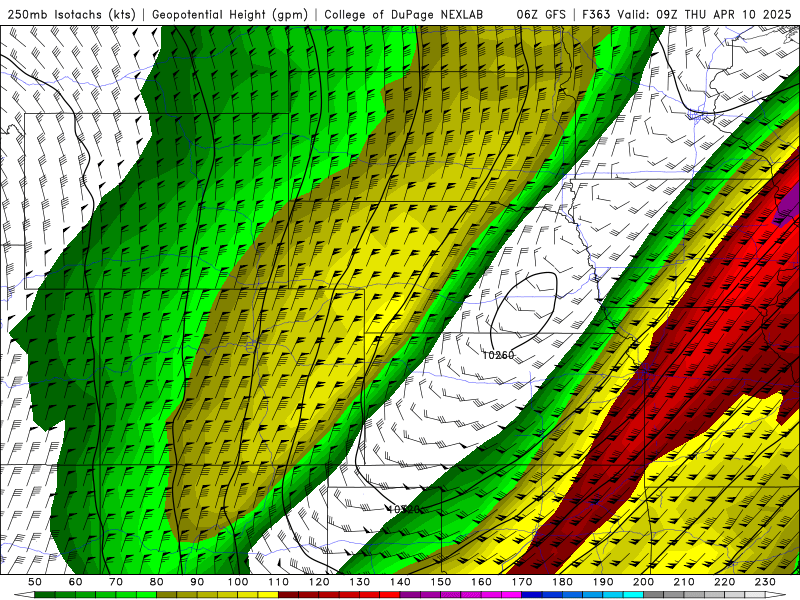Click the 140 value on the color scale

click(400, 582)
